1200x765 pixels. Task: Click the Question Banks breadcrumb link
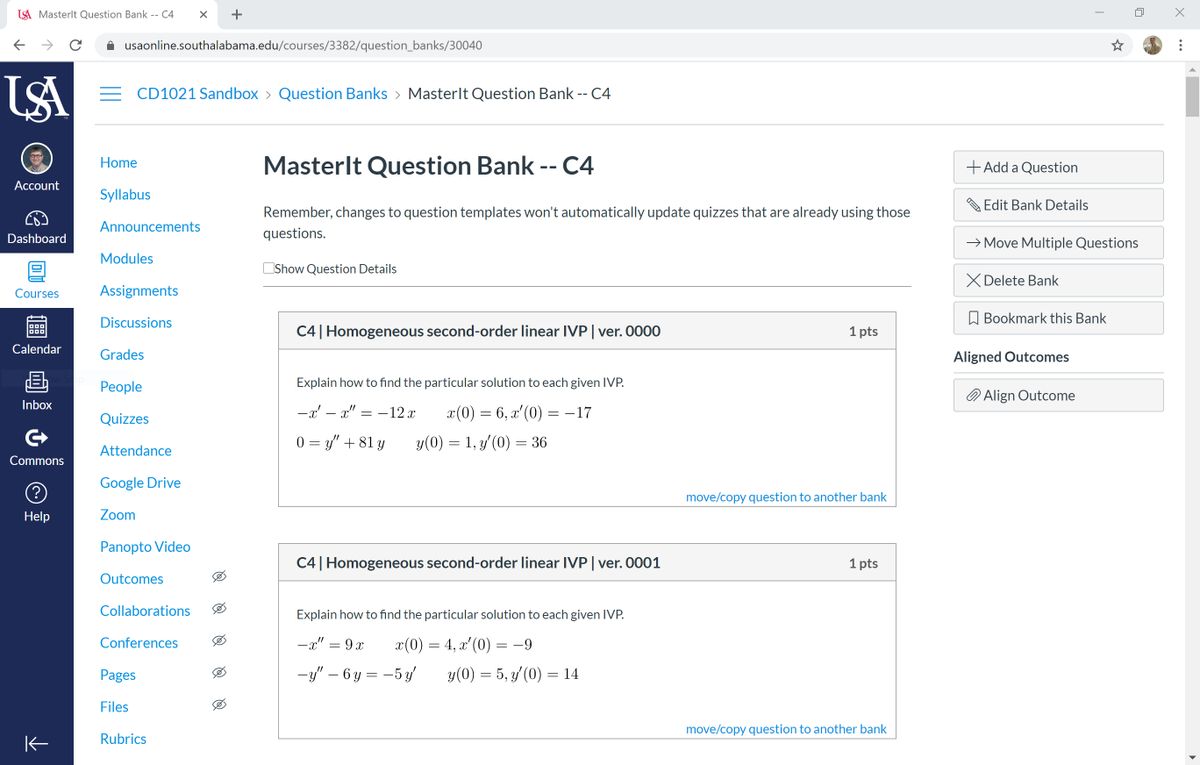click(332, 93)
